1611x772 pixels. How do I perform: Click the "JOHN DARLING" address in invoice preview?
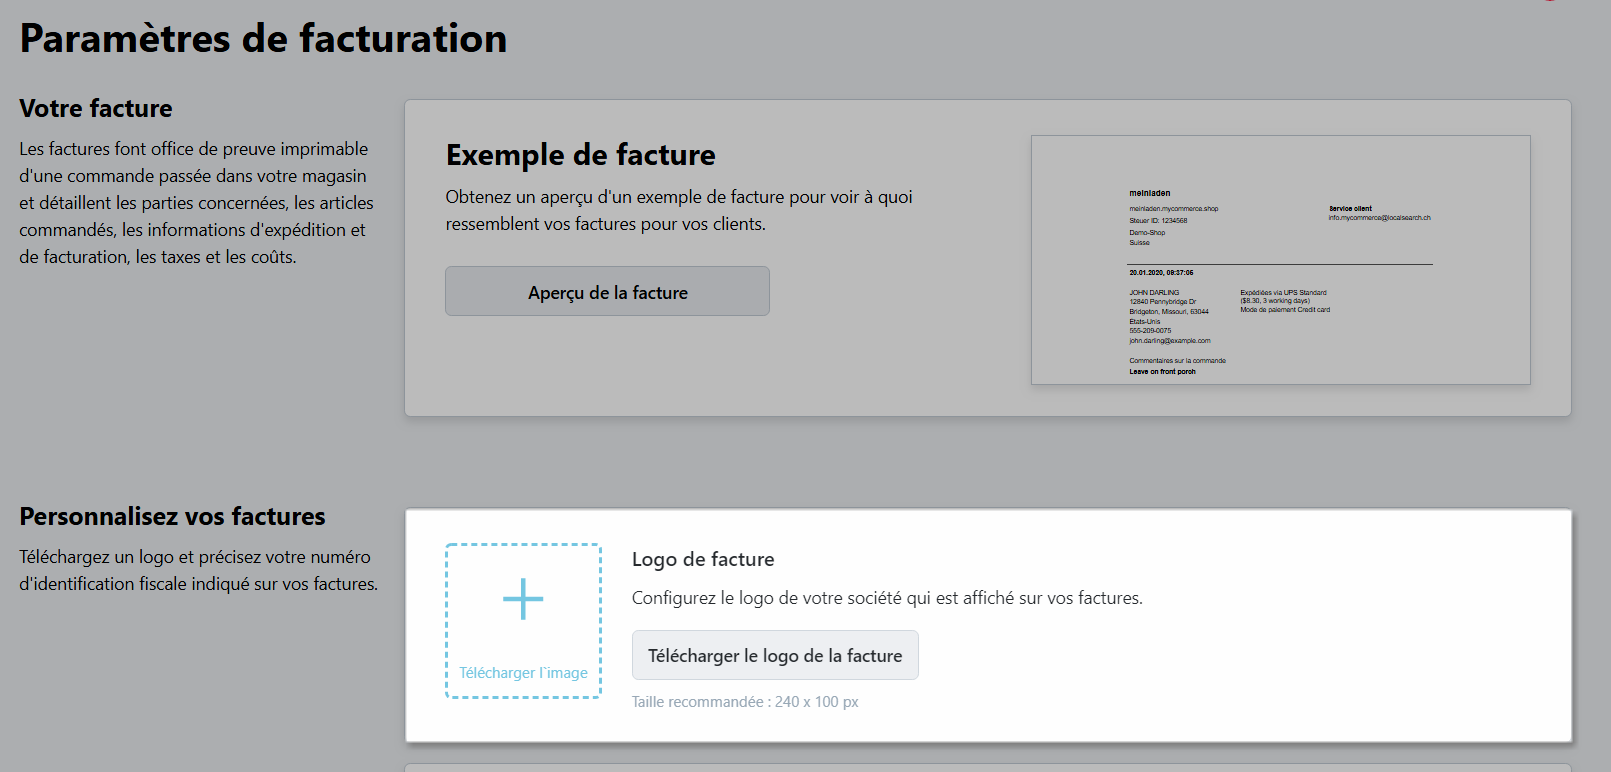(x=1154, y=293)
